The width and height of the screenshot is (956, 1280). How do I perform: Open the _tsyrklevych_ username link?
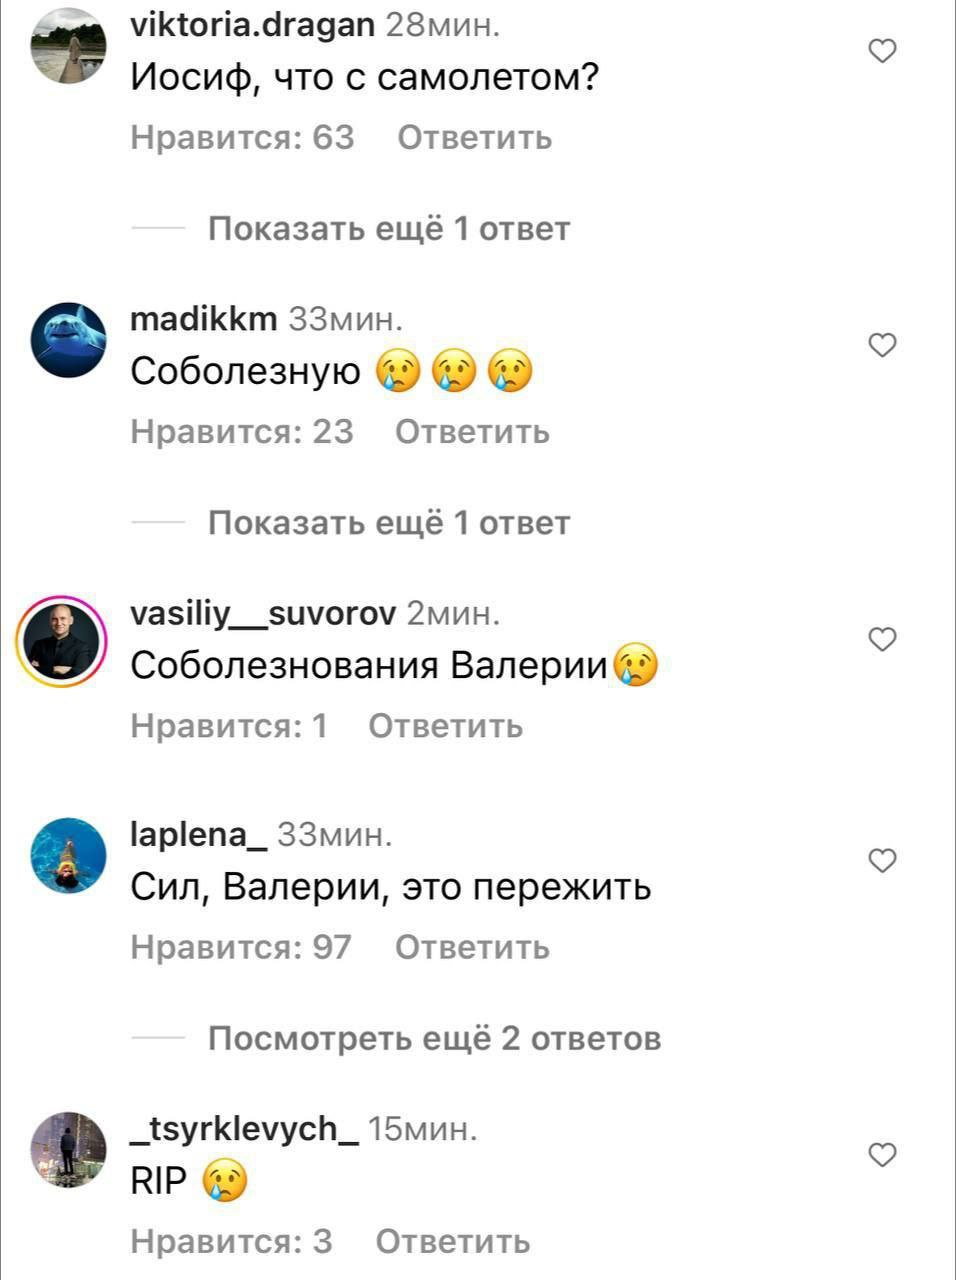click(245, 1129)
